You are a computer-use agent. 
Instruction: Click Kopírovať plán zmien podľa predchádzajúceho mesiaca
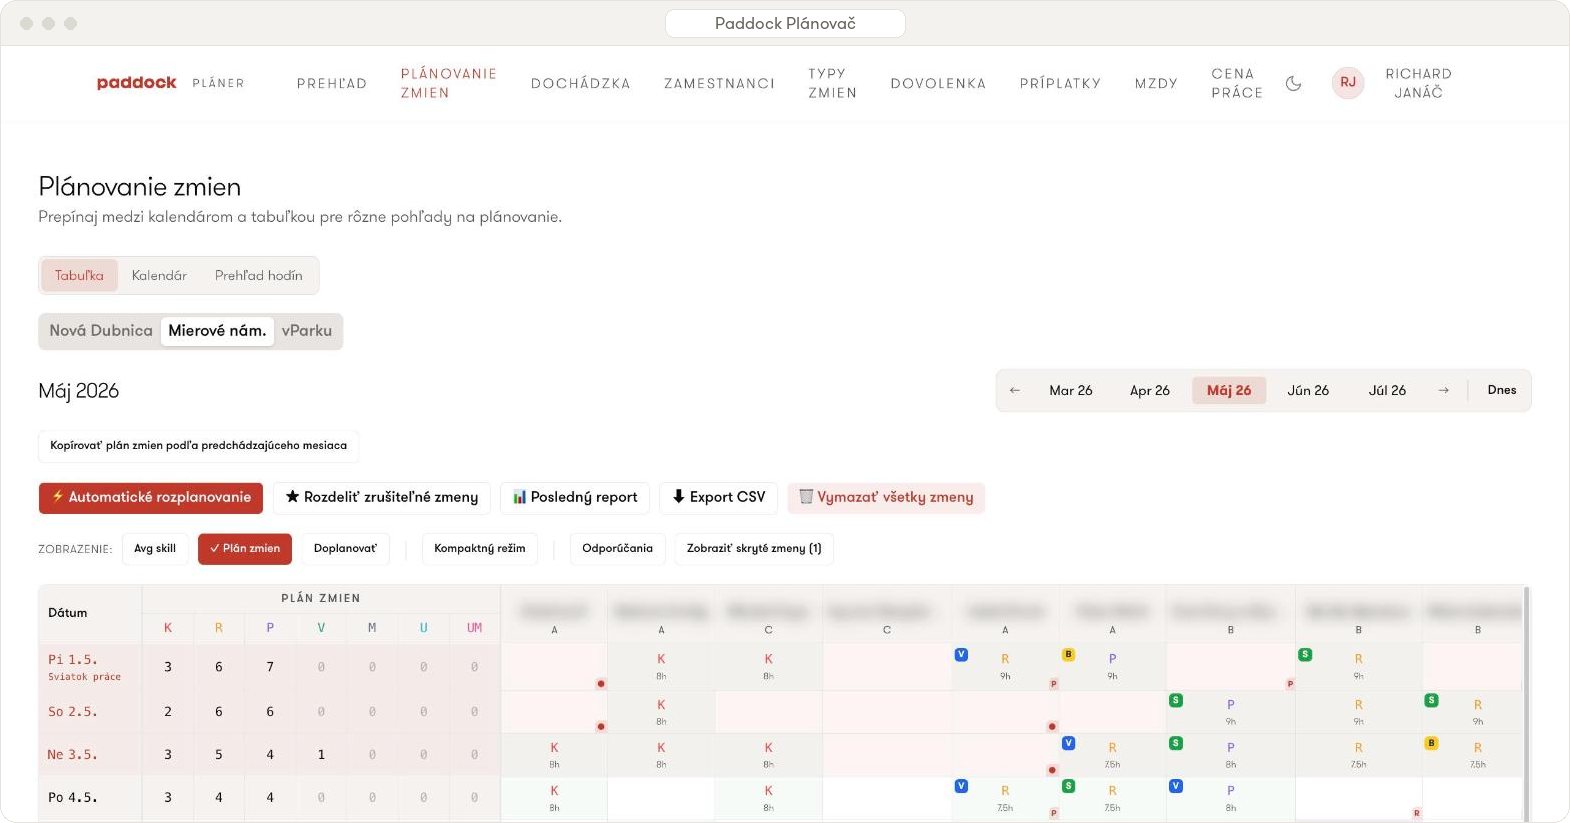coord(199,446)
